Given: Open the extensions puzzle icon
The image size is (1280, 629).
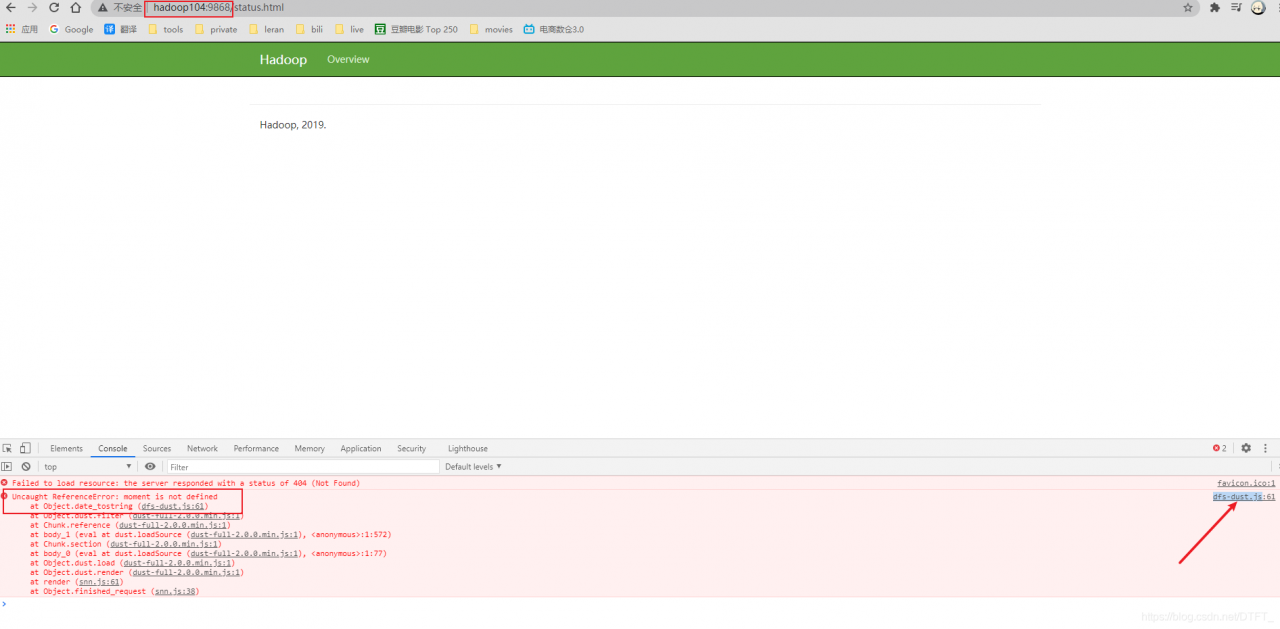Looking at the screenshot, I should (1215, 7).
